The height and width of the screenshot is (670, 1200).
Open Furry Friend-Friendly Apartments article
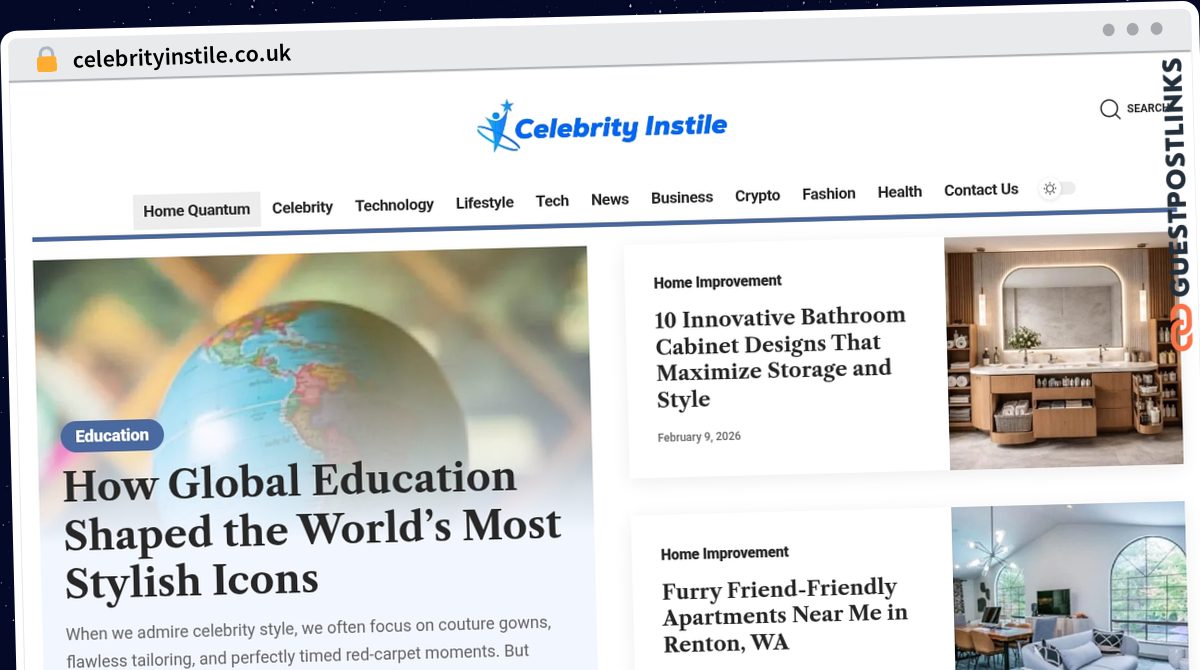[786, 616]
